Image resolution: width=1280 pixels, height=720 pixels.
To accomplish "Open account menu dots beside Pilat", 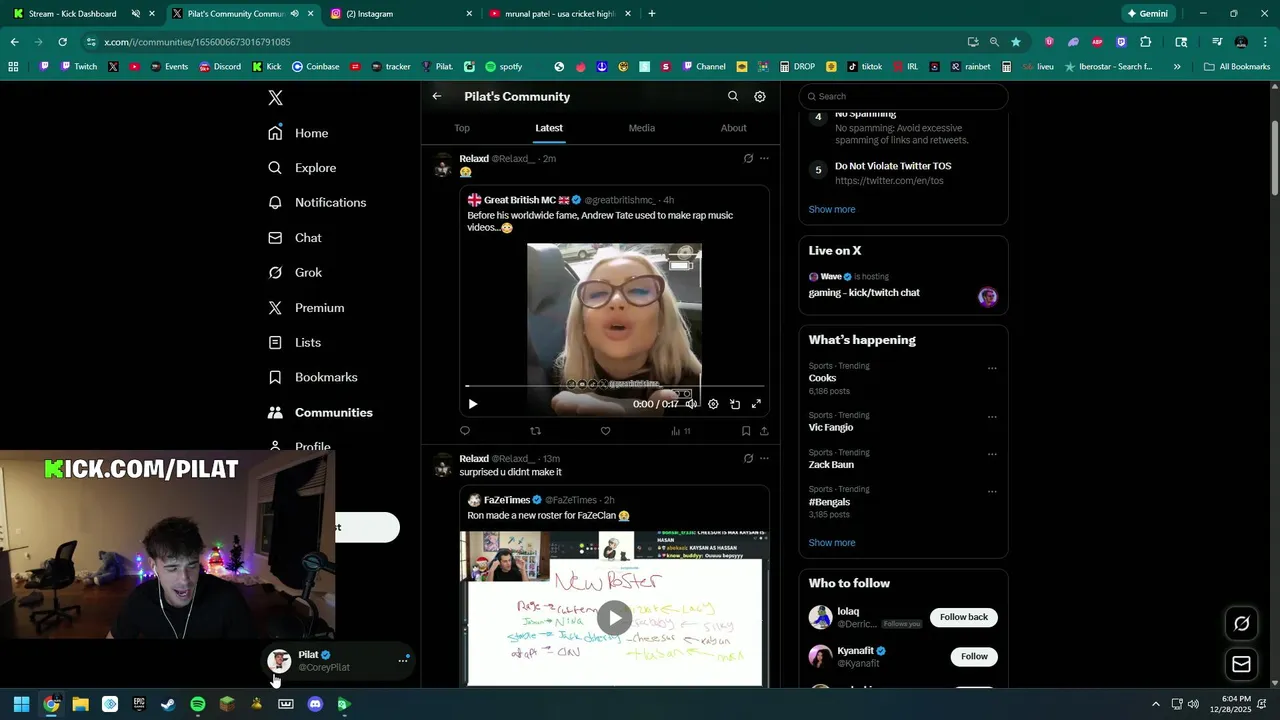I will (403, 660).
